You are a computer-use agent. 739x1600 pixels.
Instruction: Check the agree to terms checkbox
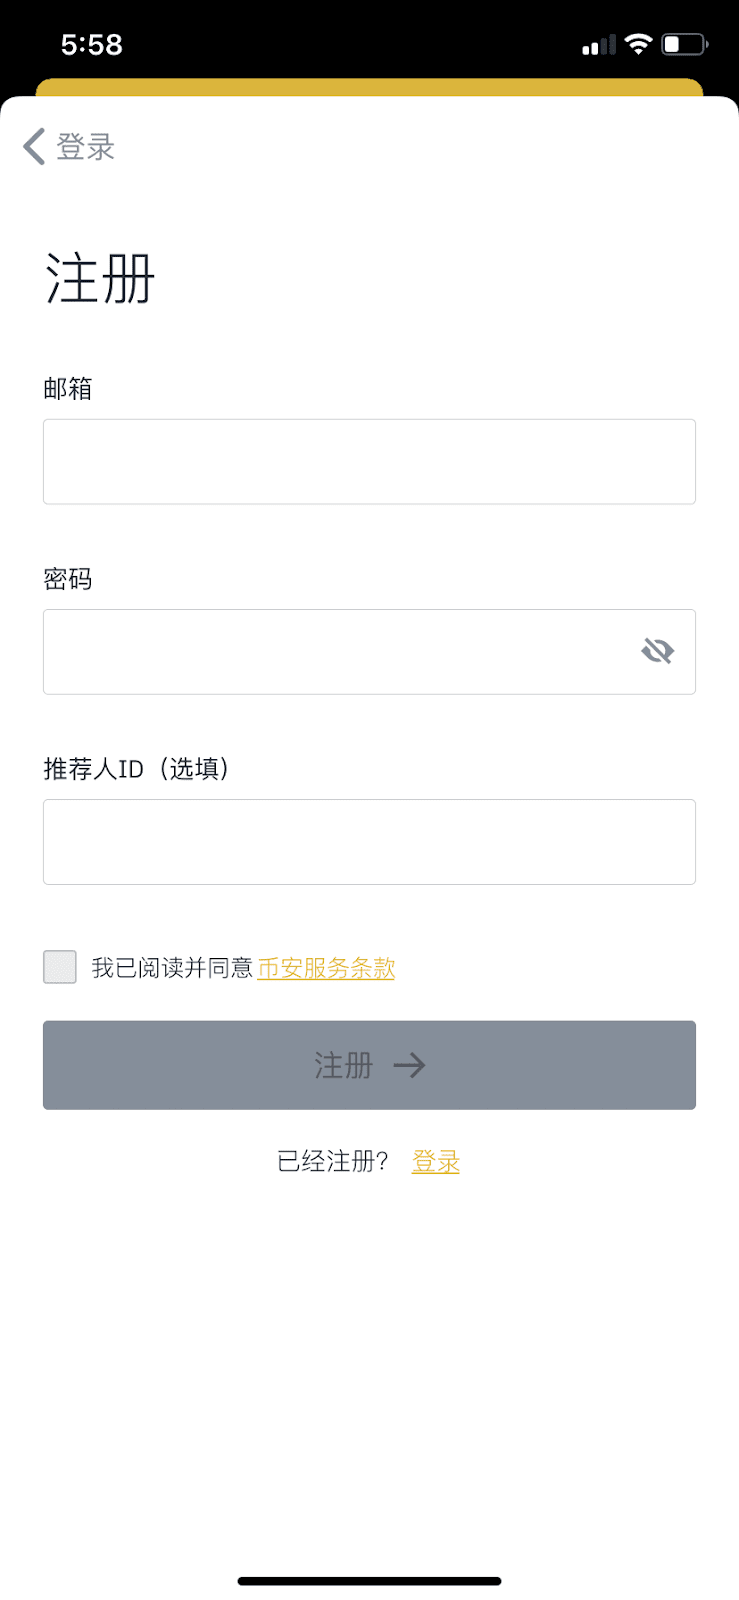coord(60,967)
